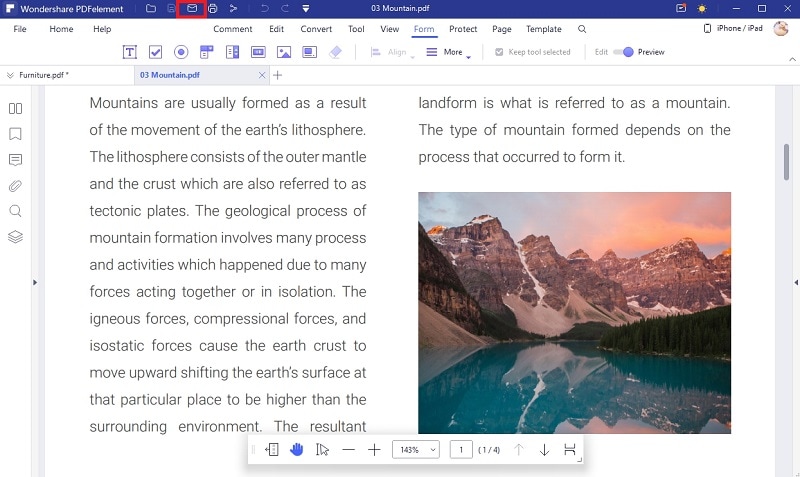This screenshot has width=800, height=477.
Task: Open the quick access toolbar dropdown arrow
Action: (306, 9)
